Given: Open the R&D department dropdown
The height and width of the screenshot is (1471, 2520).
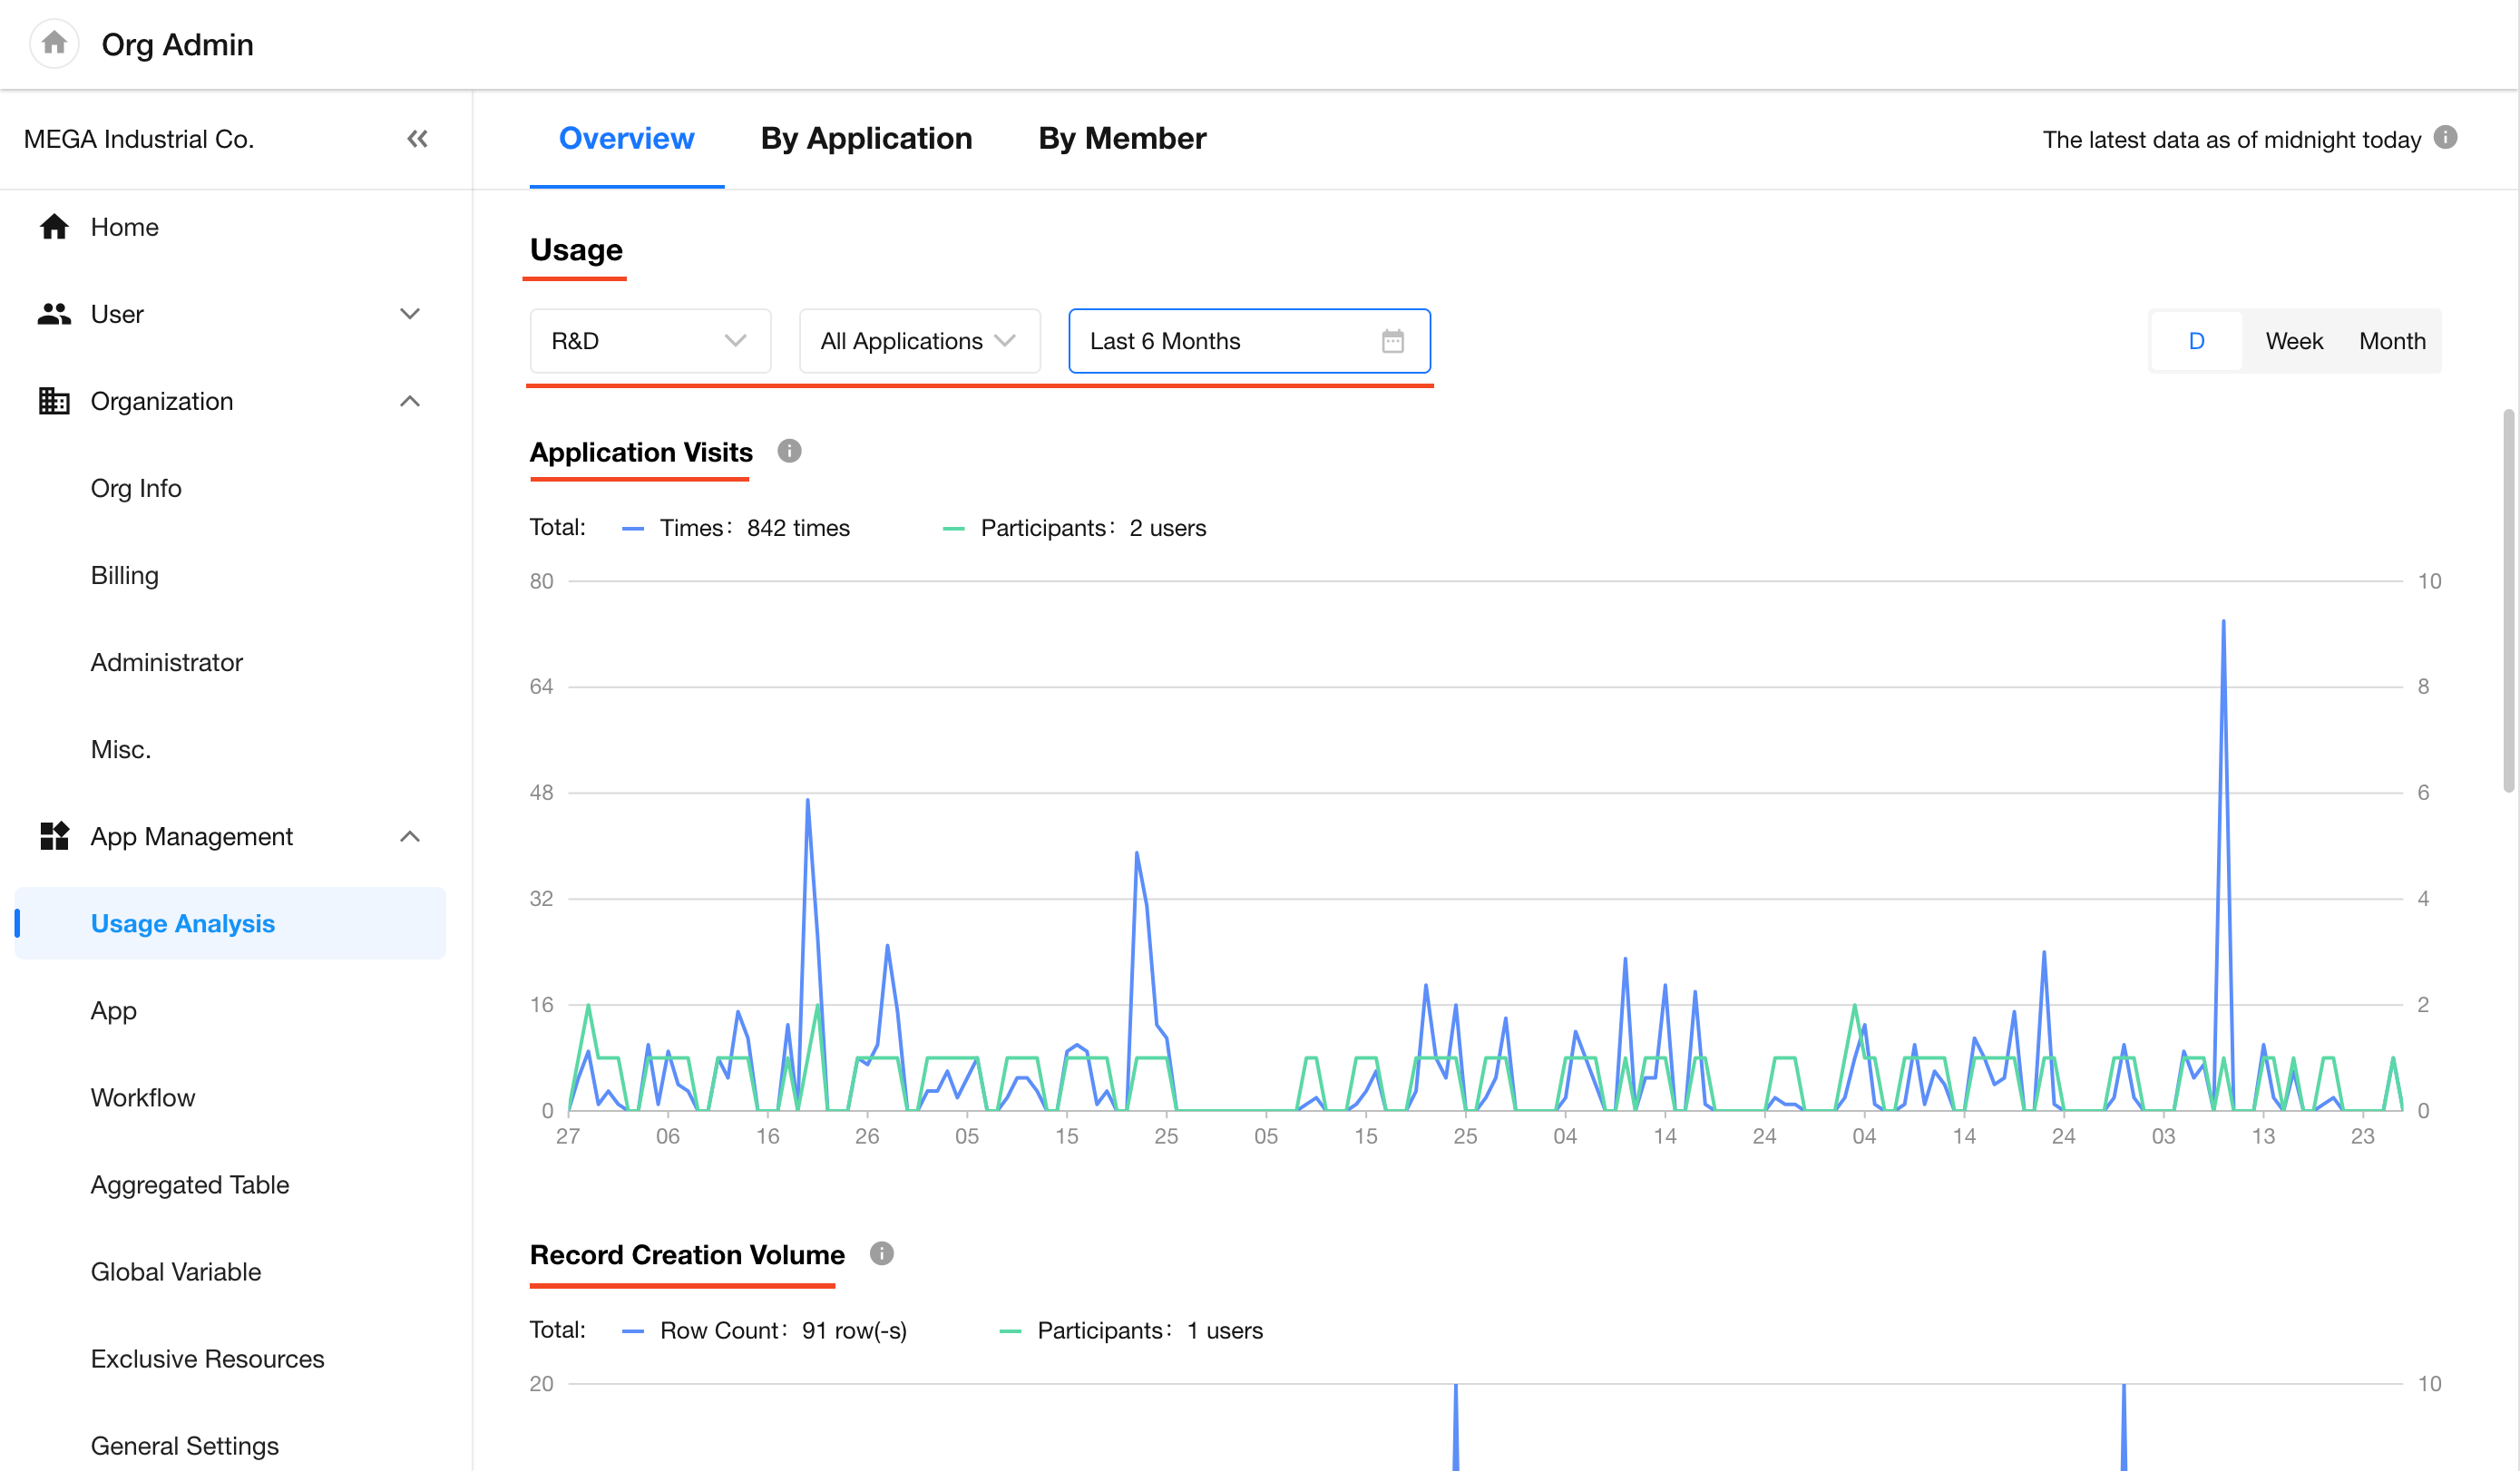Looking at the screenshot, I should coord(649,341).
